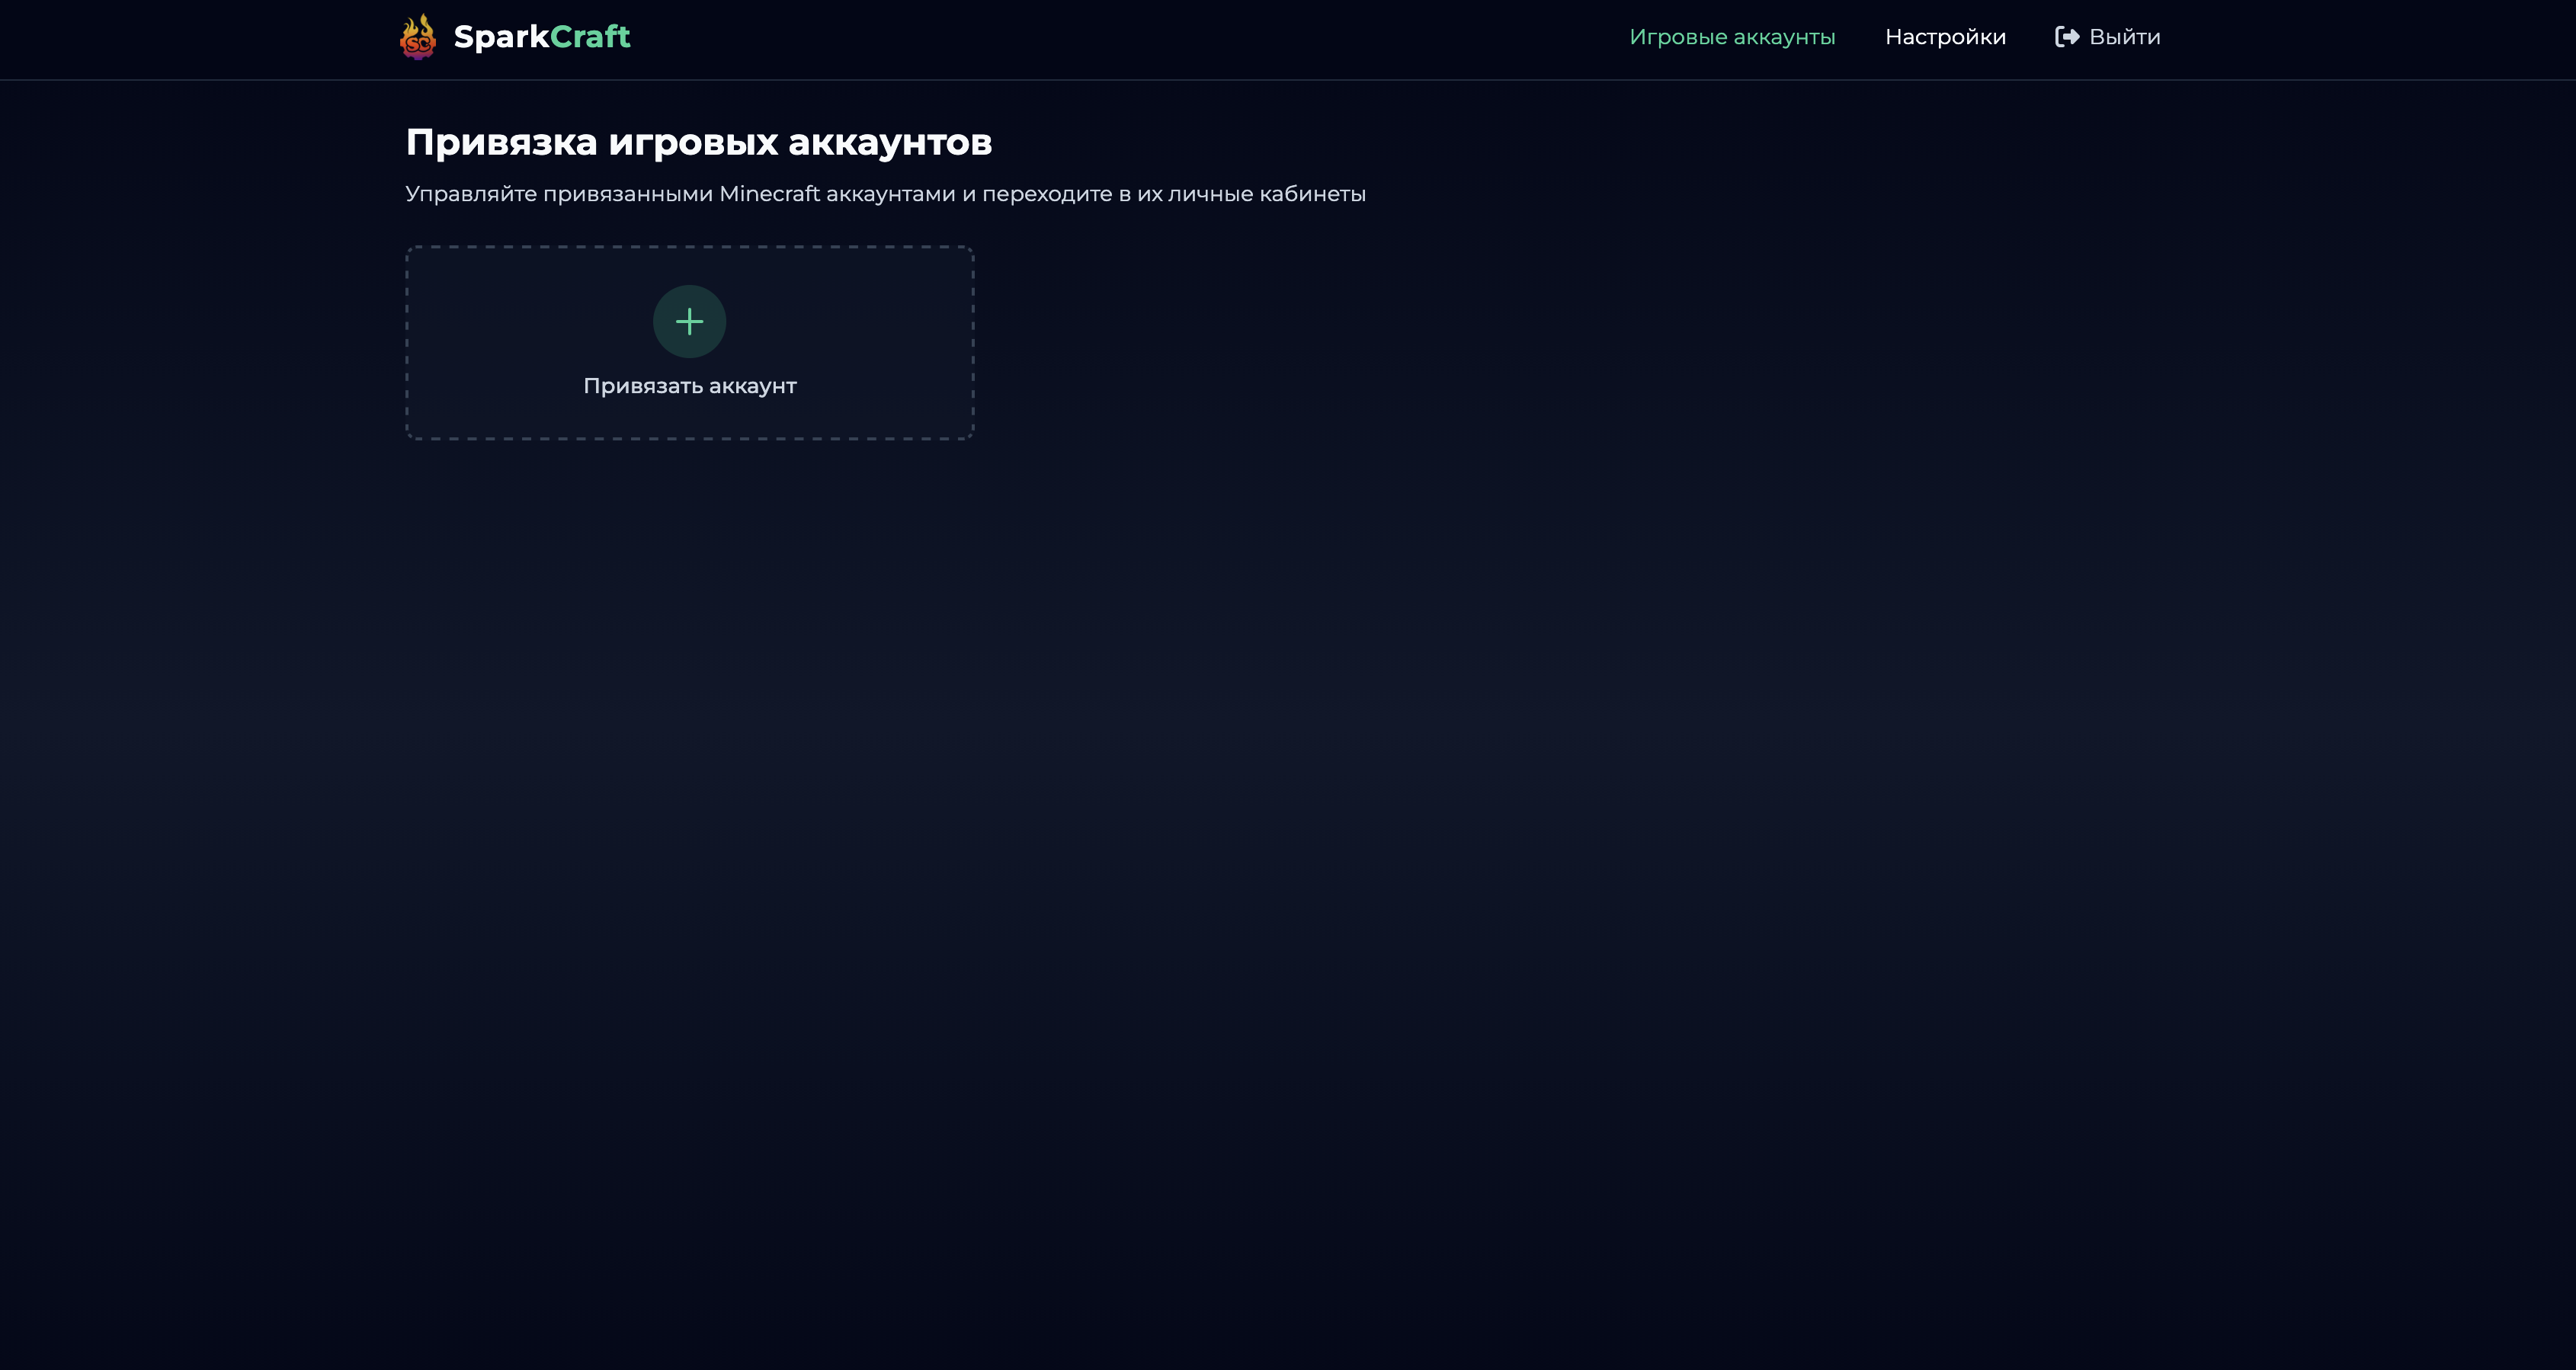Image resolution: width=2576 pixels, height=1370 pixels.
Task: Click the word Привязка in the heading
Action: 501,142
